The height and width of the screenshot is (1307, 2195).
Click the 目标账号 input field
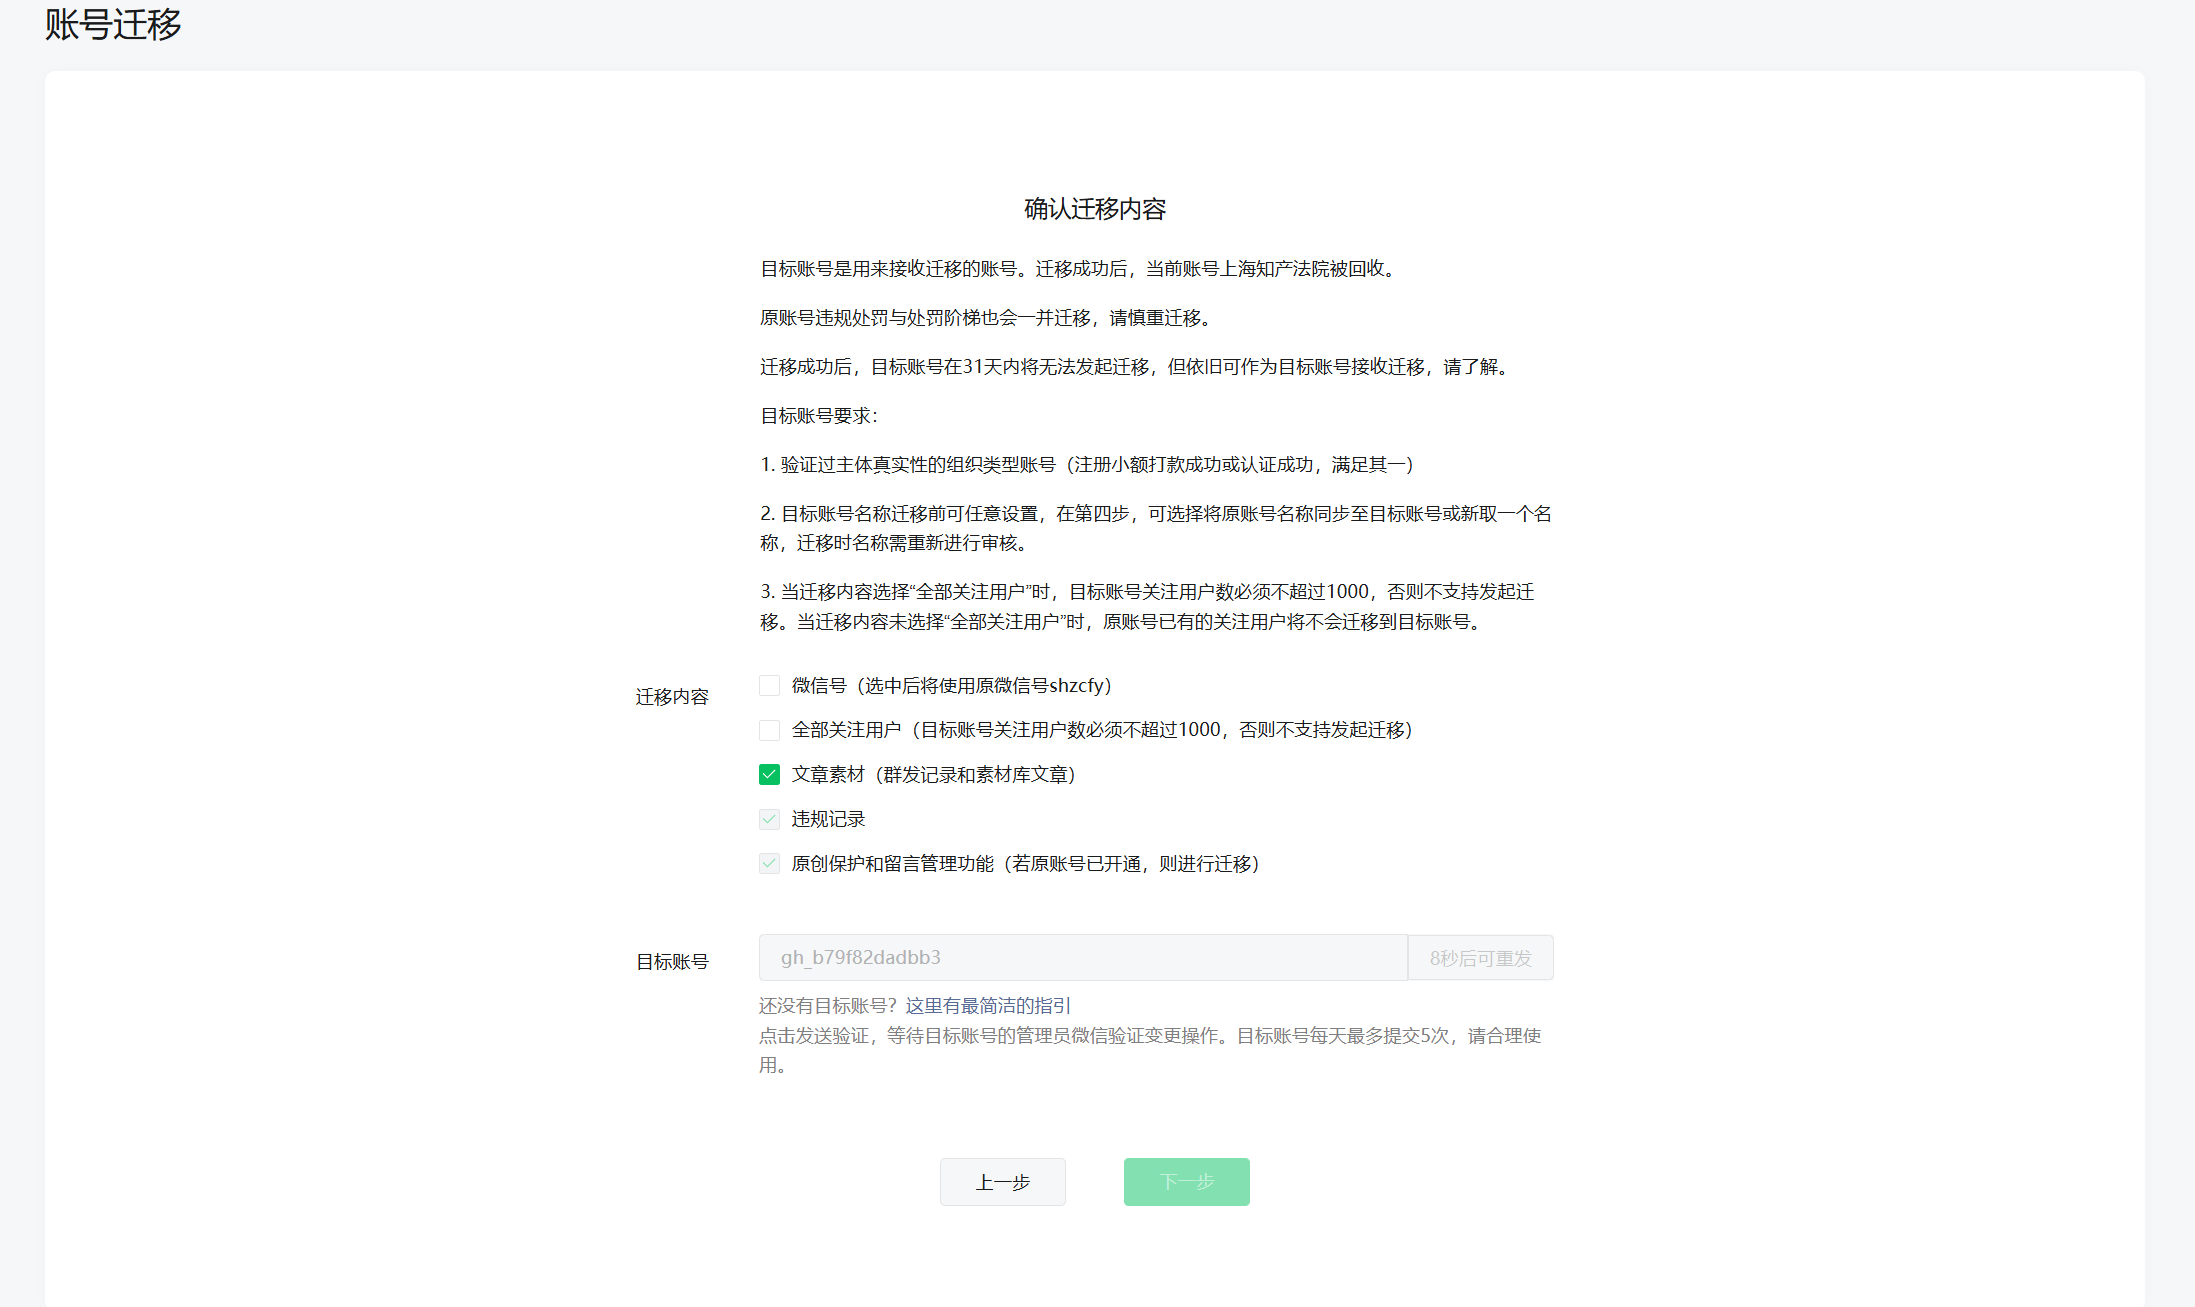(x=1082, y=958)
